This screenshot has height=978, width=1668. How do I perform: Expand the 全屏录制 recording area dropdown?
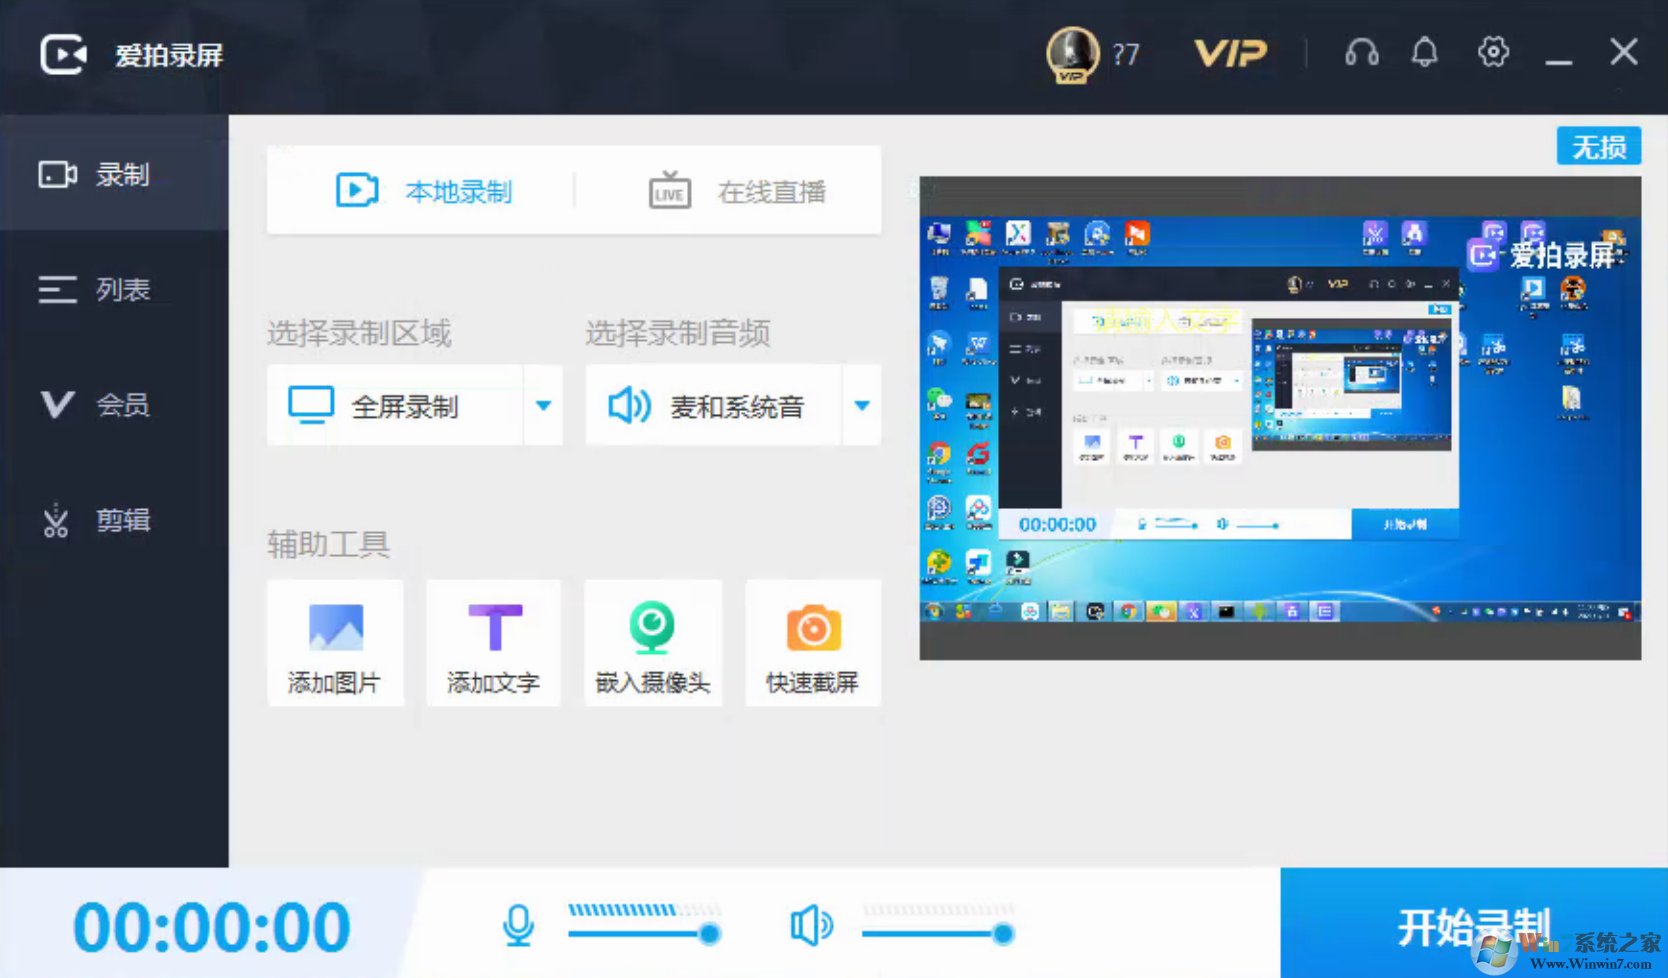[x=543, y=406]
